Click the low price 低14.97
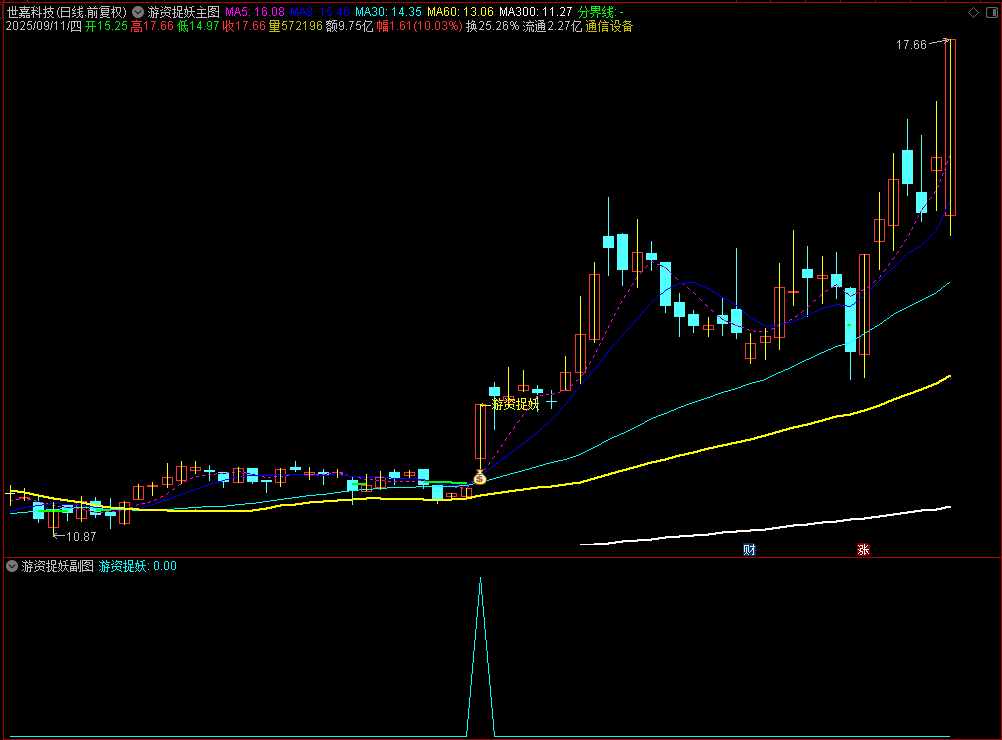The width and height of the screenshot is (1002, 740). point(198,26)
